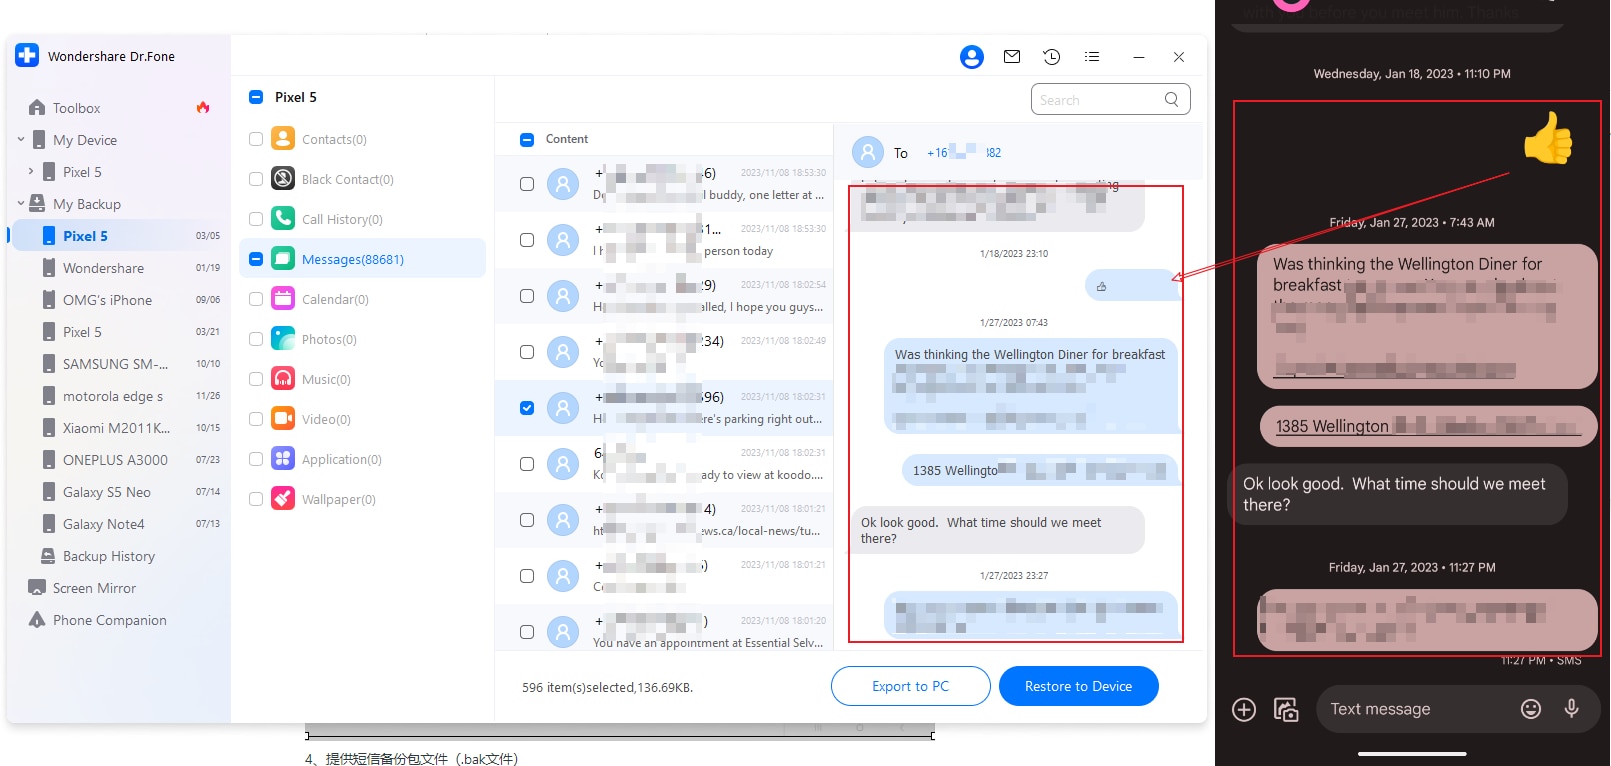This screenshot has height=766, width=1611.
Task: Open the Toolbox section
Action: click(x=76, y=108)
